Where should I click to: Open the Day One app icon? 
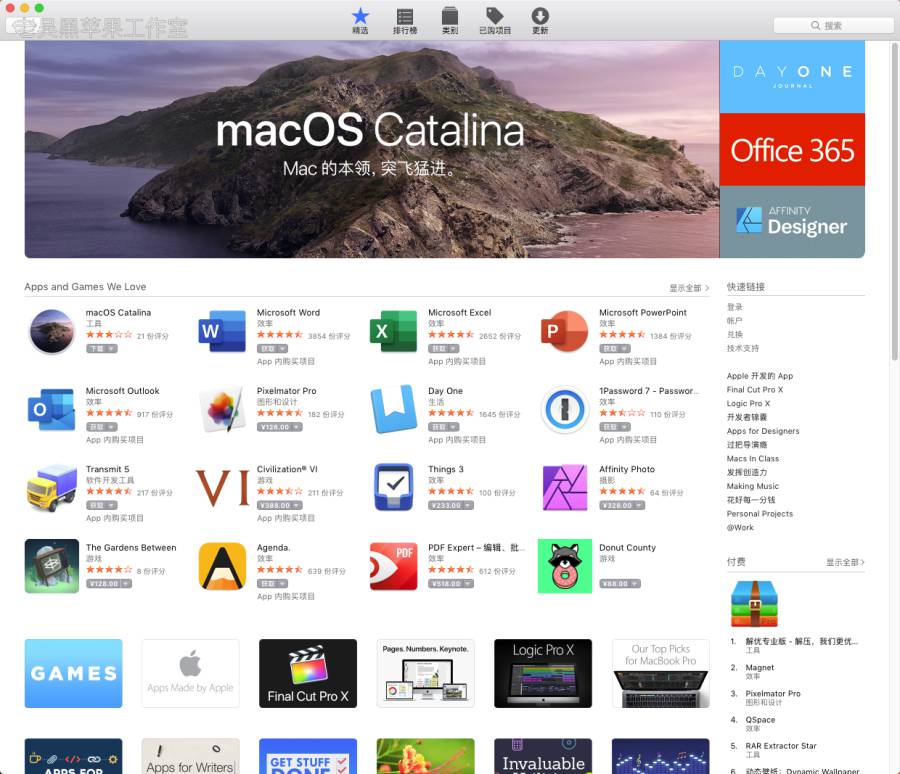point(393,409)
